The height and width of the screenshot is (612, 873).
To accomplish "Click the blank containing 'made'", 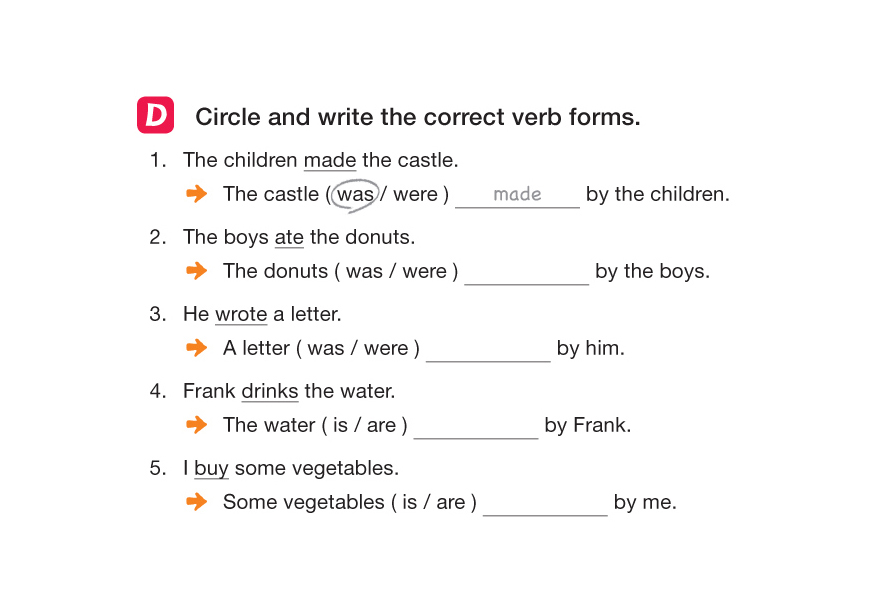I will click(517, 195).
